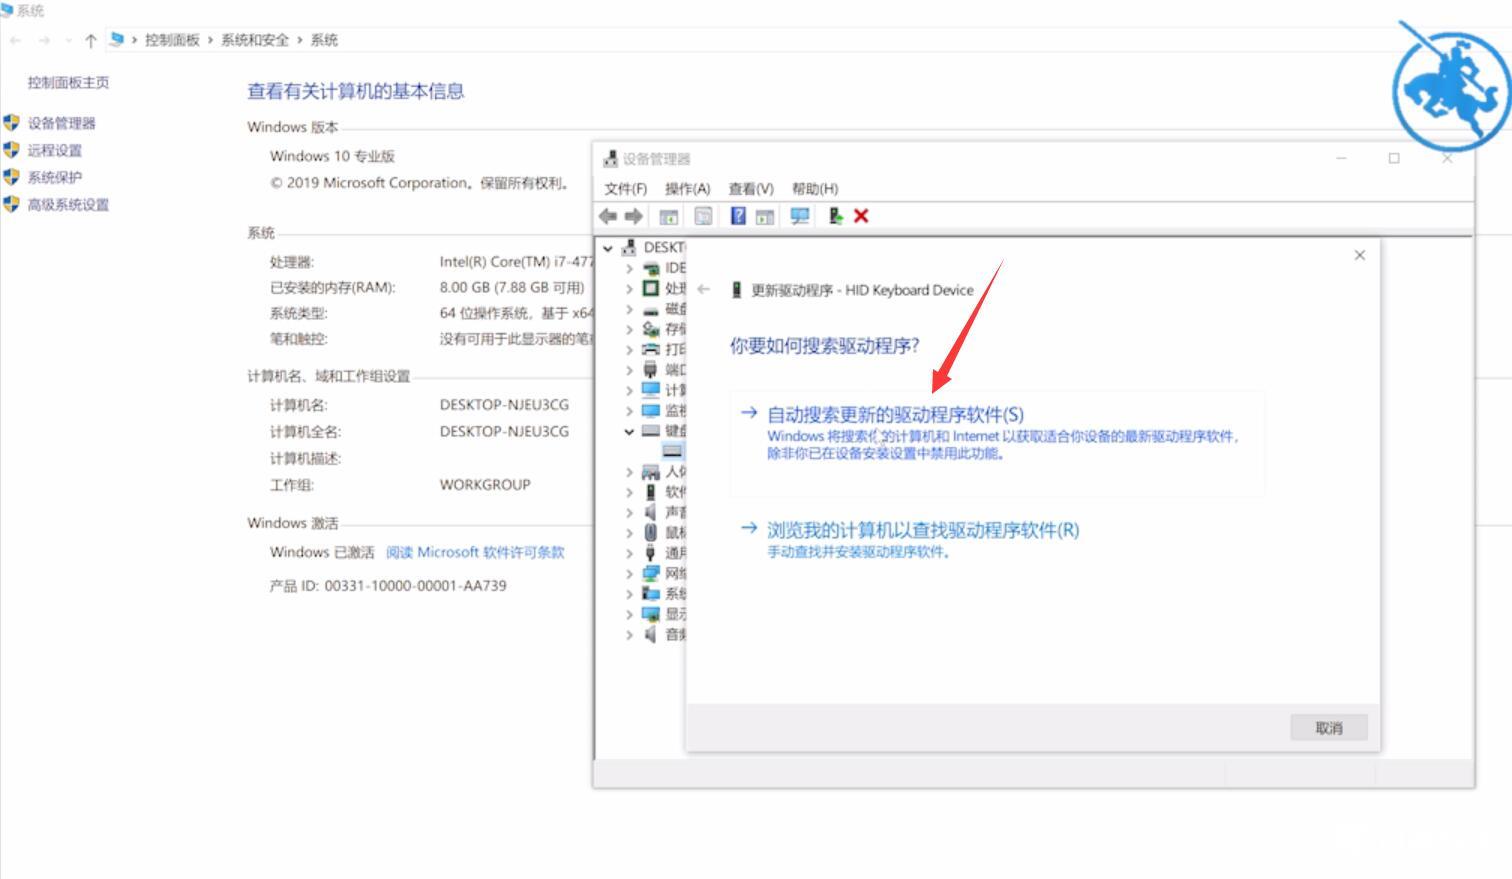This screenshot has width=1512, height=879.
Task: Open 系统保护 from the left sidebar
Action: coord(55,177)
